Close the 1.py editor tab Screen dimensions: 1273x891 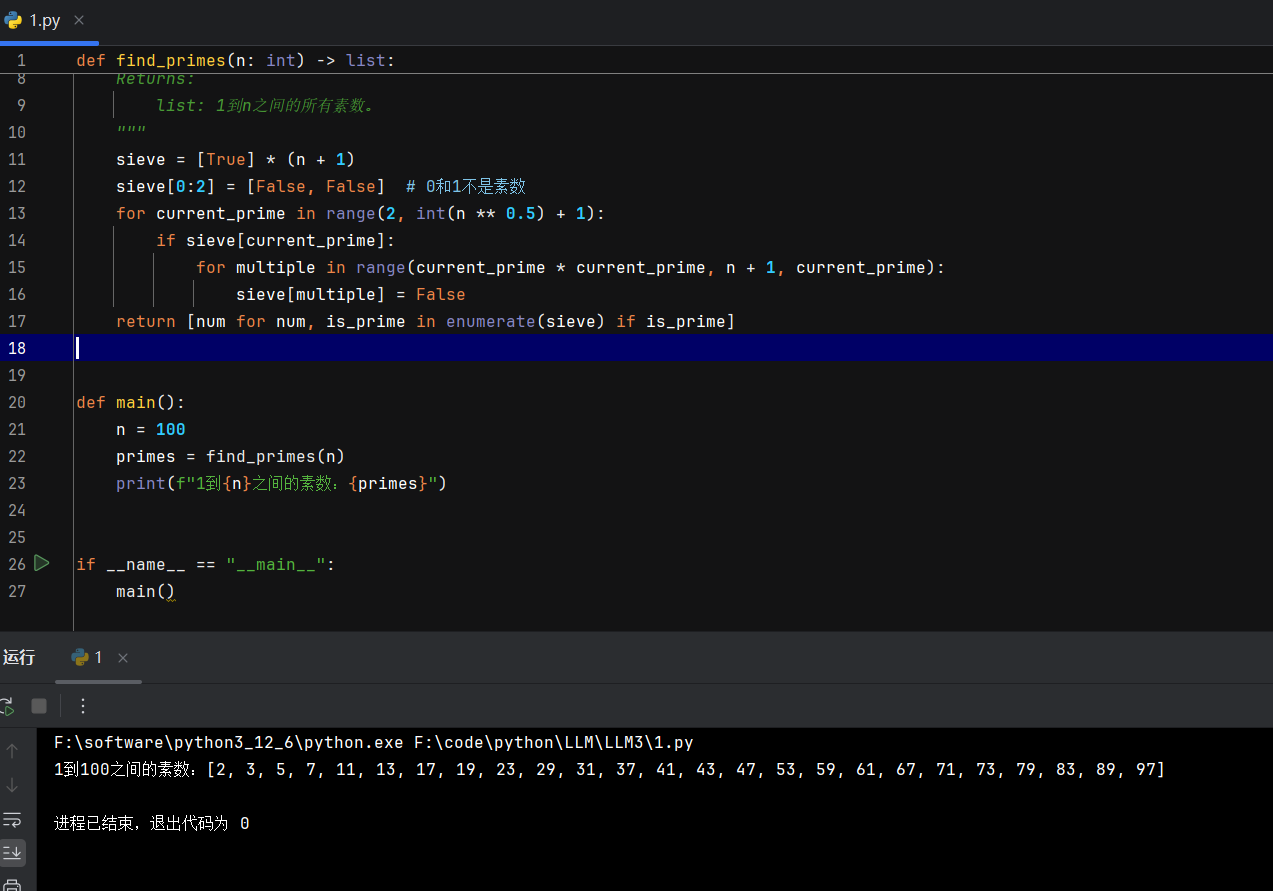(x=79, y=20)
